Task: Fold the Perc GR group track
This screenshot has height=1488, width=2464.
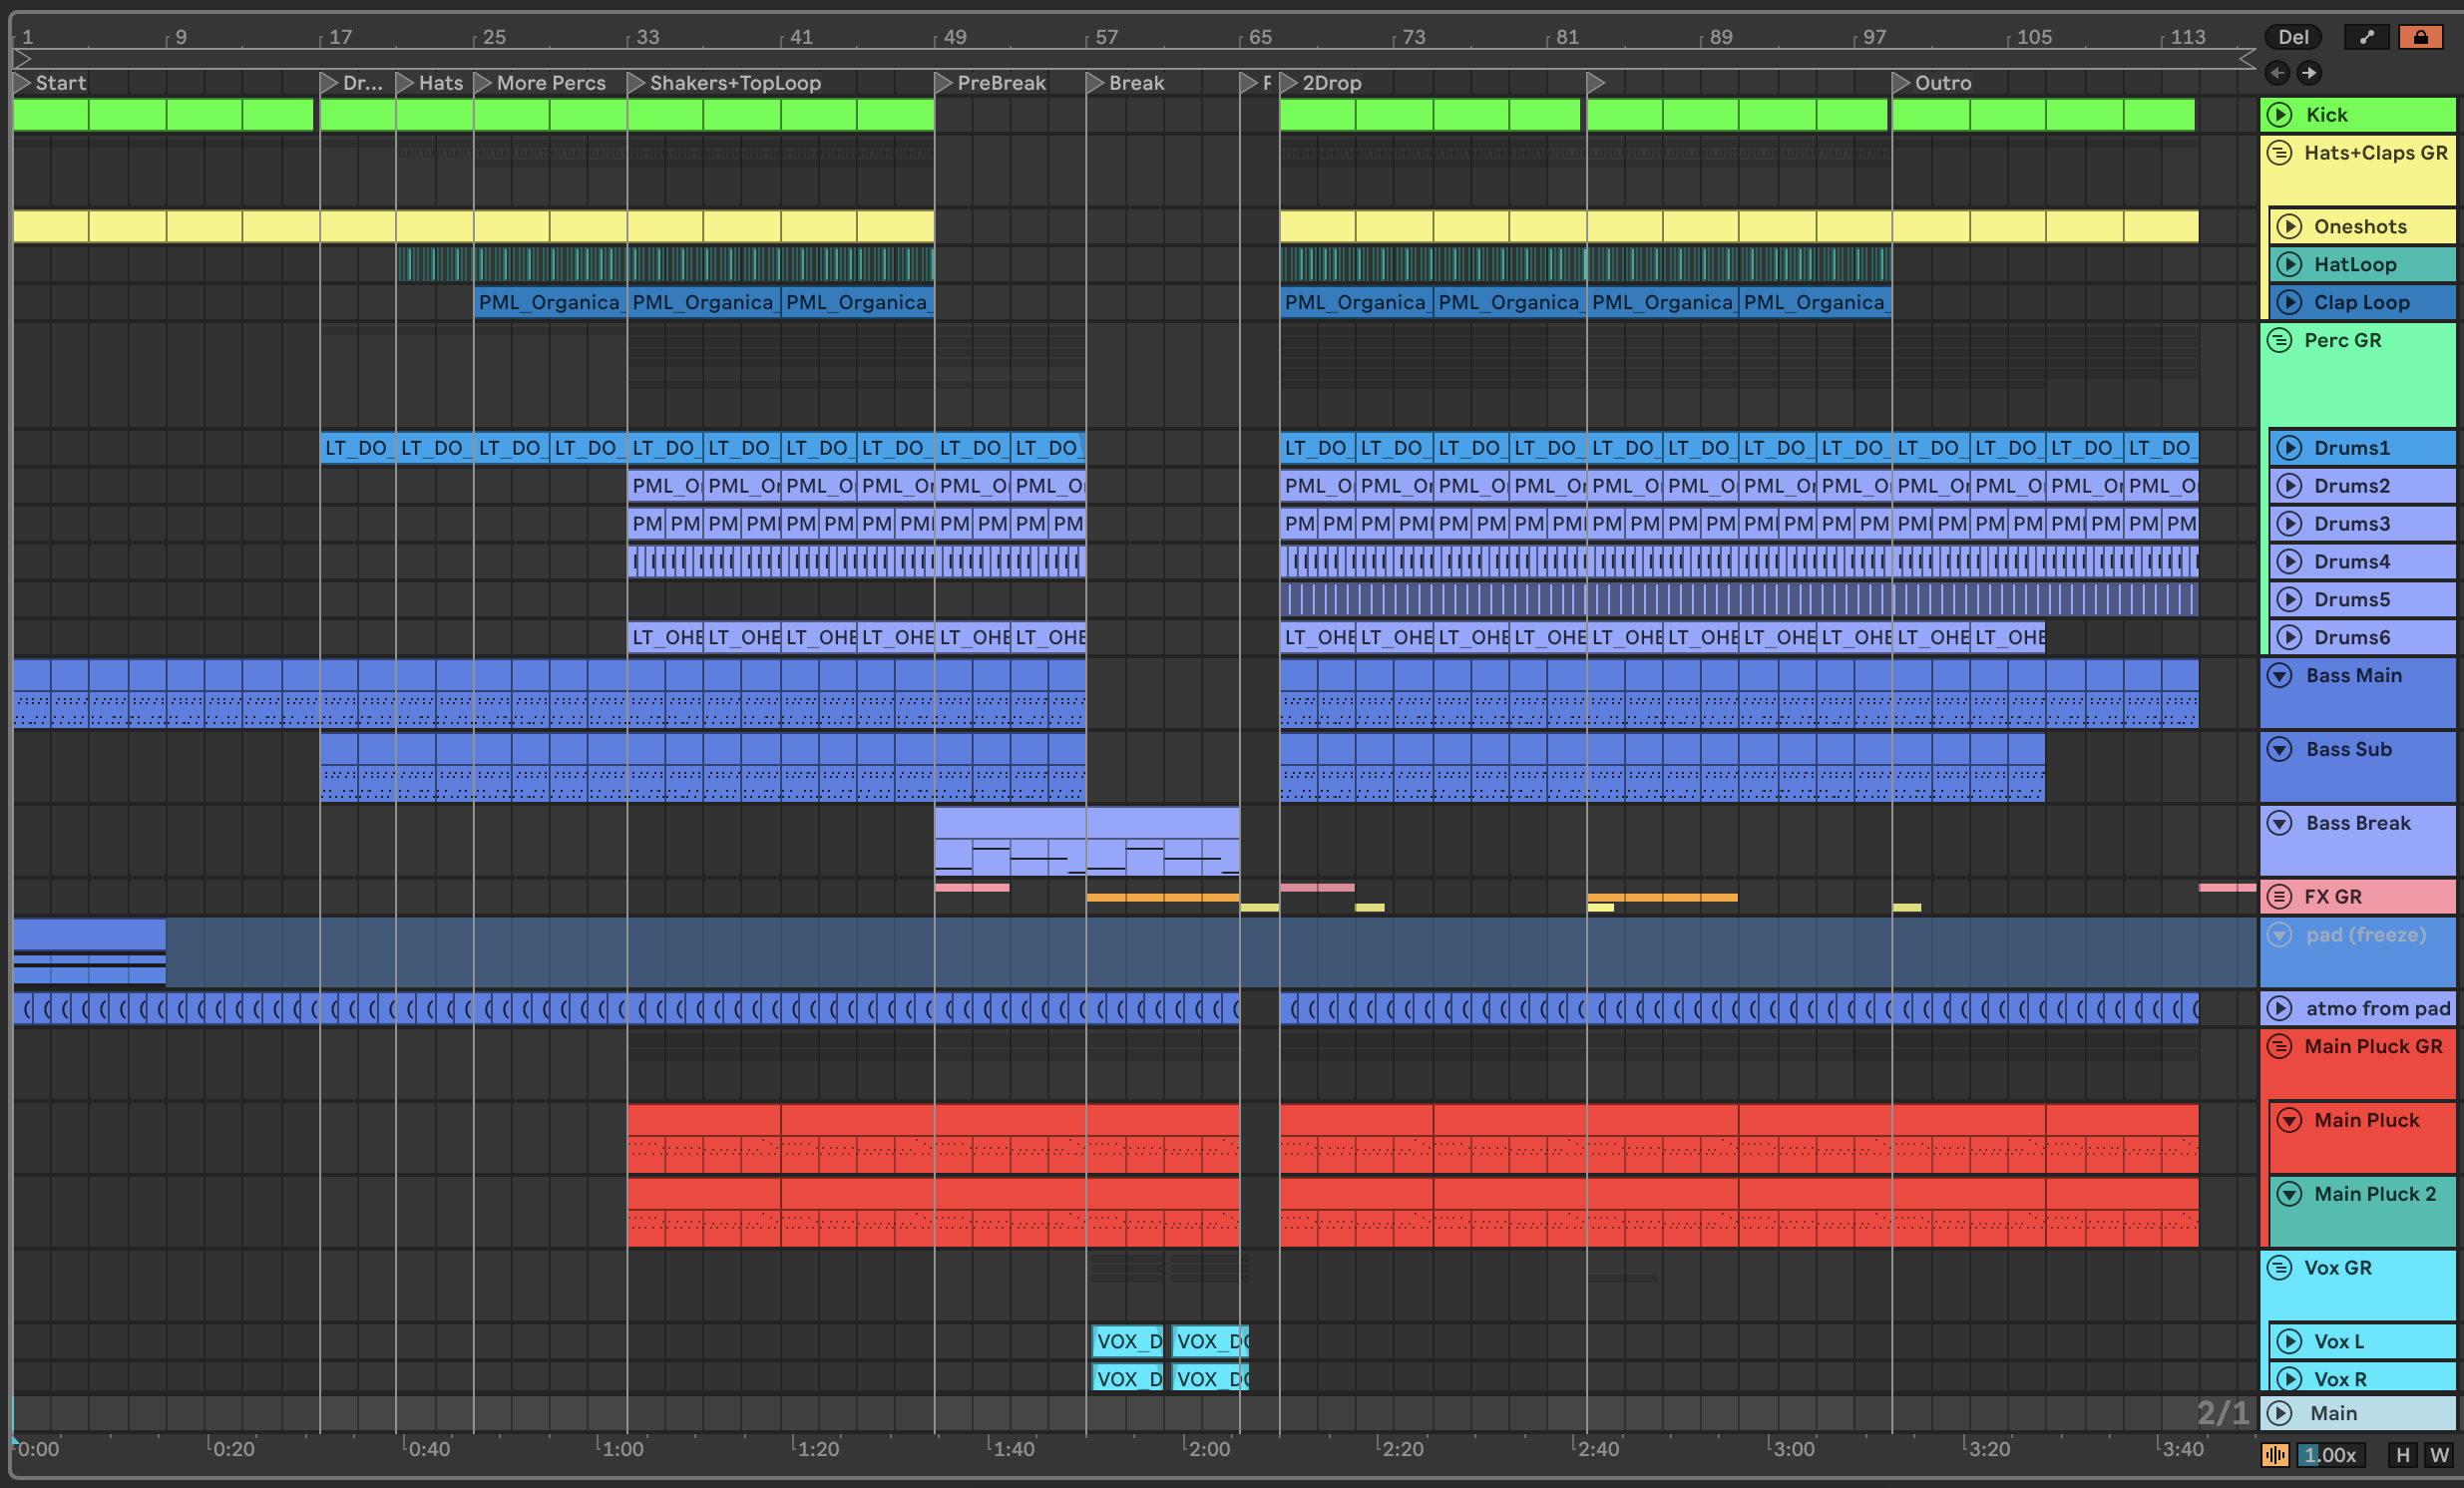Action: 2279,340
